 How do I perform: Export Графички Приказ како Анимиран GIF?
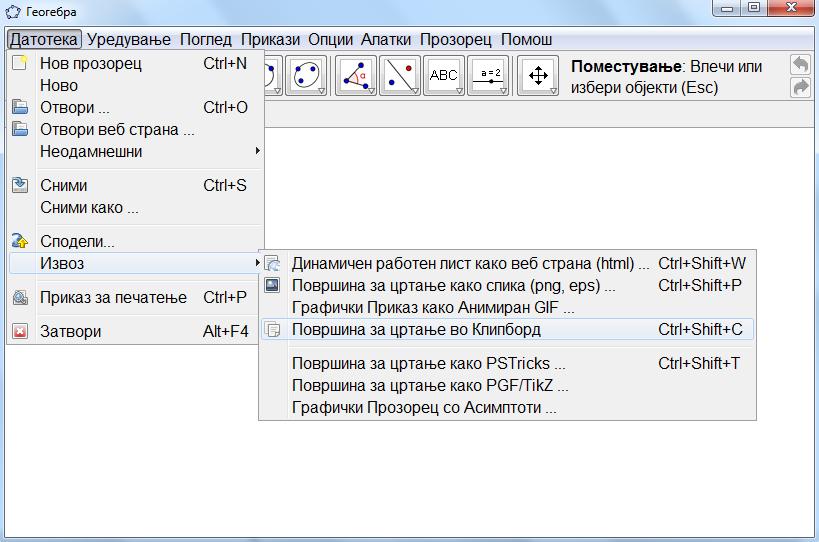(x=507, y=308)
